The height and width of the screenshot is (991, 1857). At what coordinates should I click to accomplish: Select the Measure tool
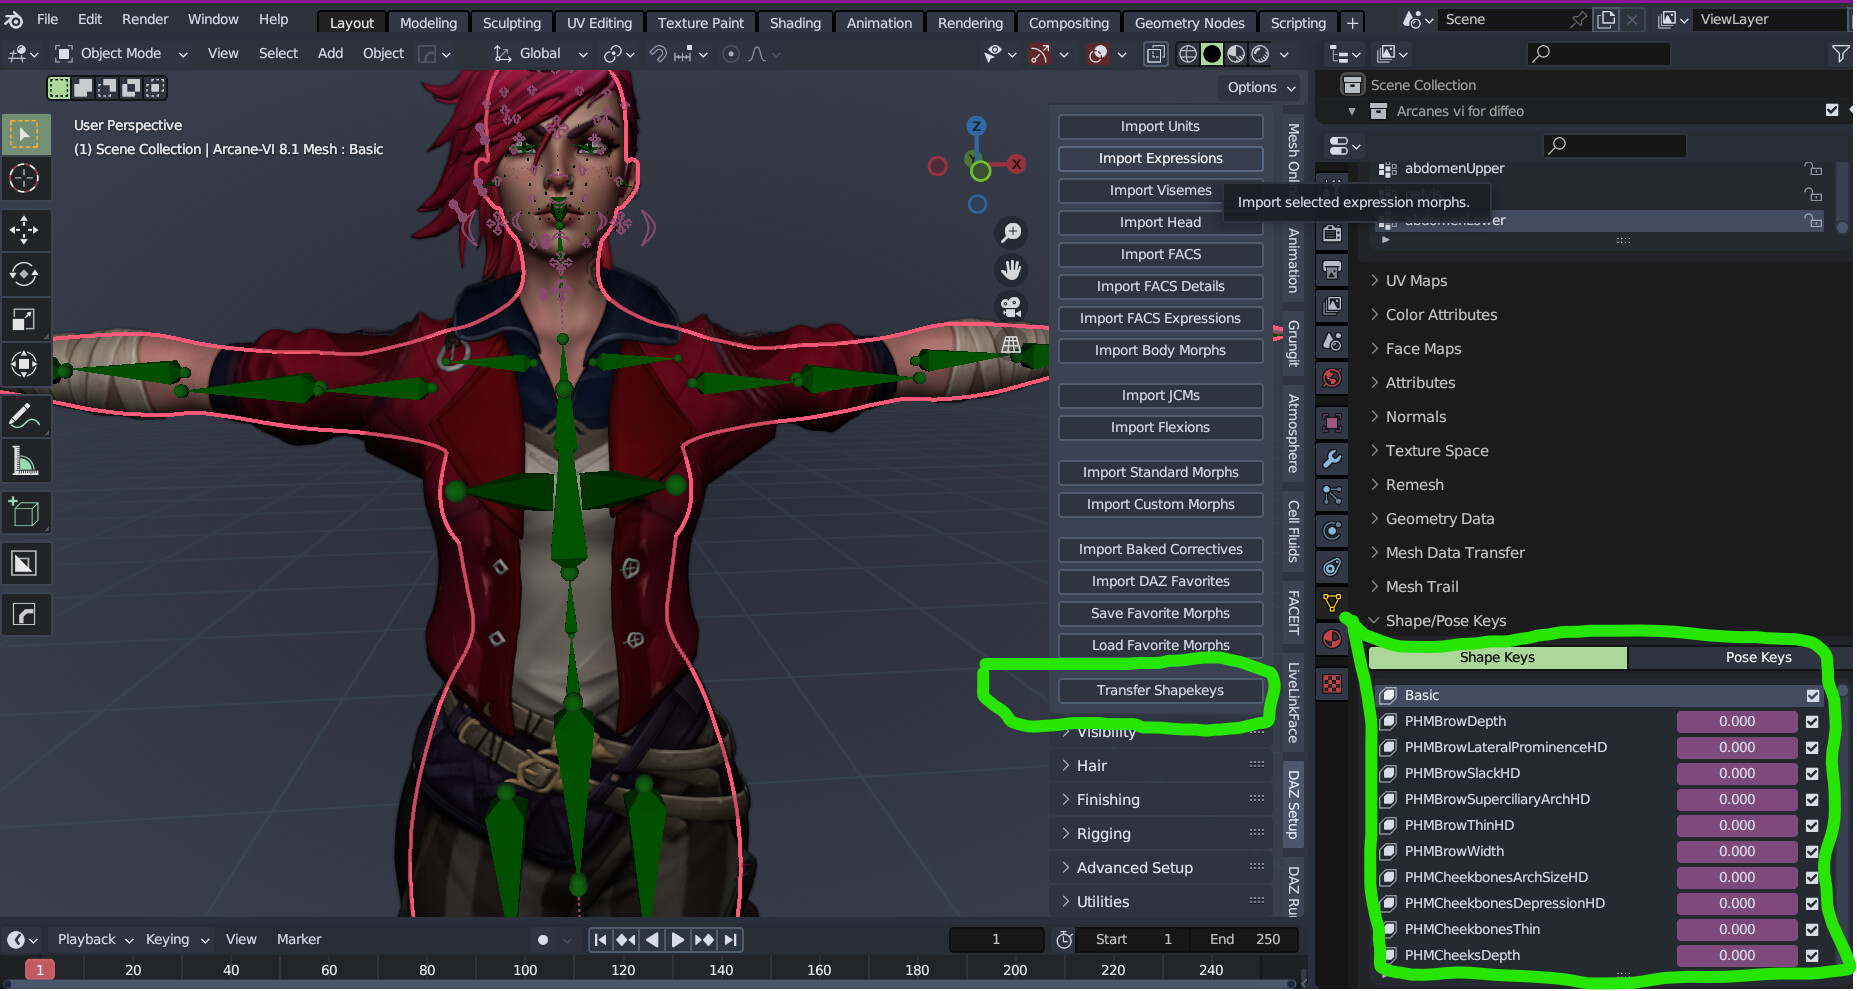coord(24,461)
